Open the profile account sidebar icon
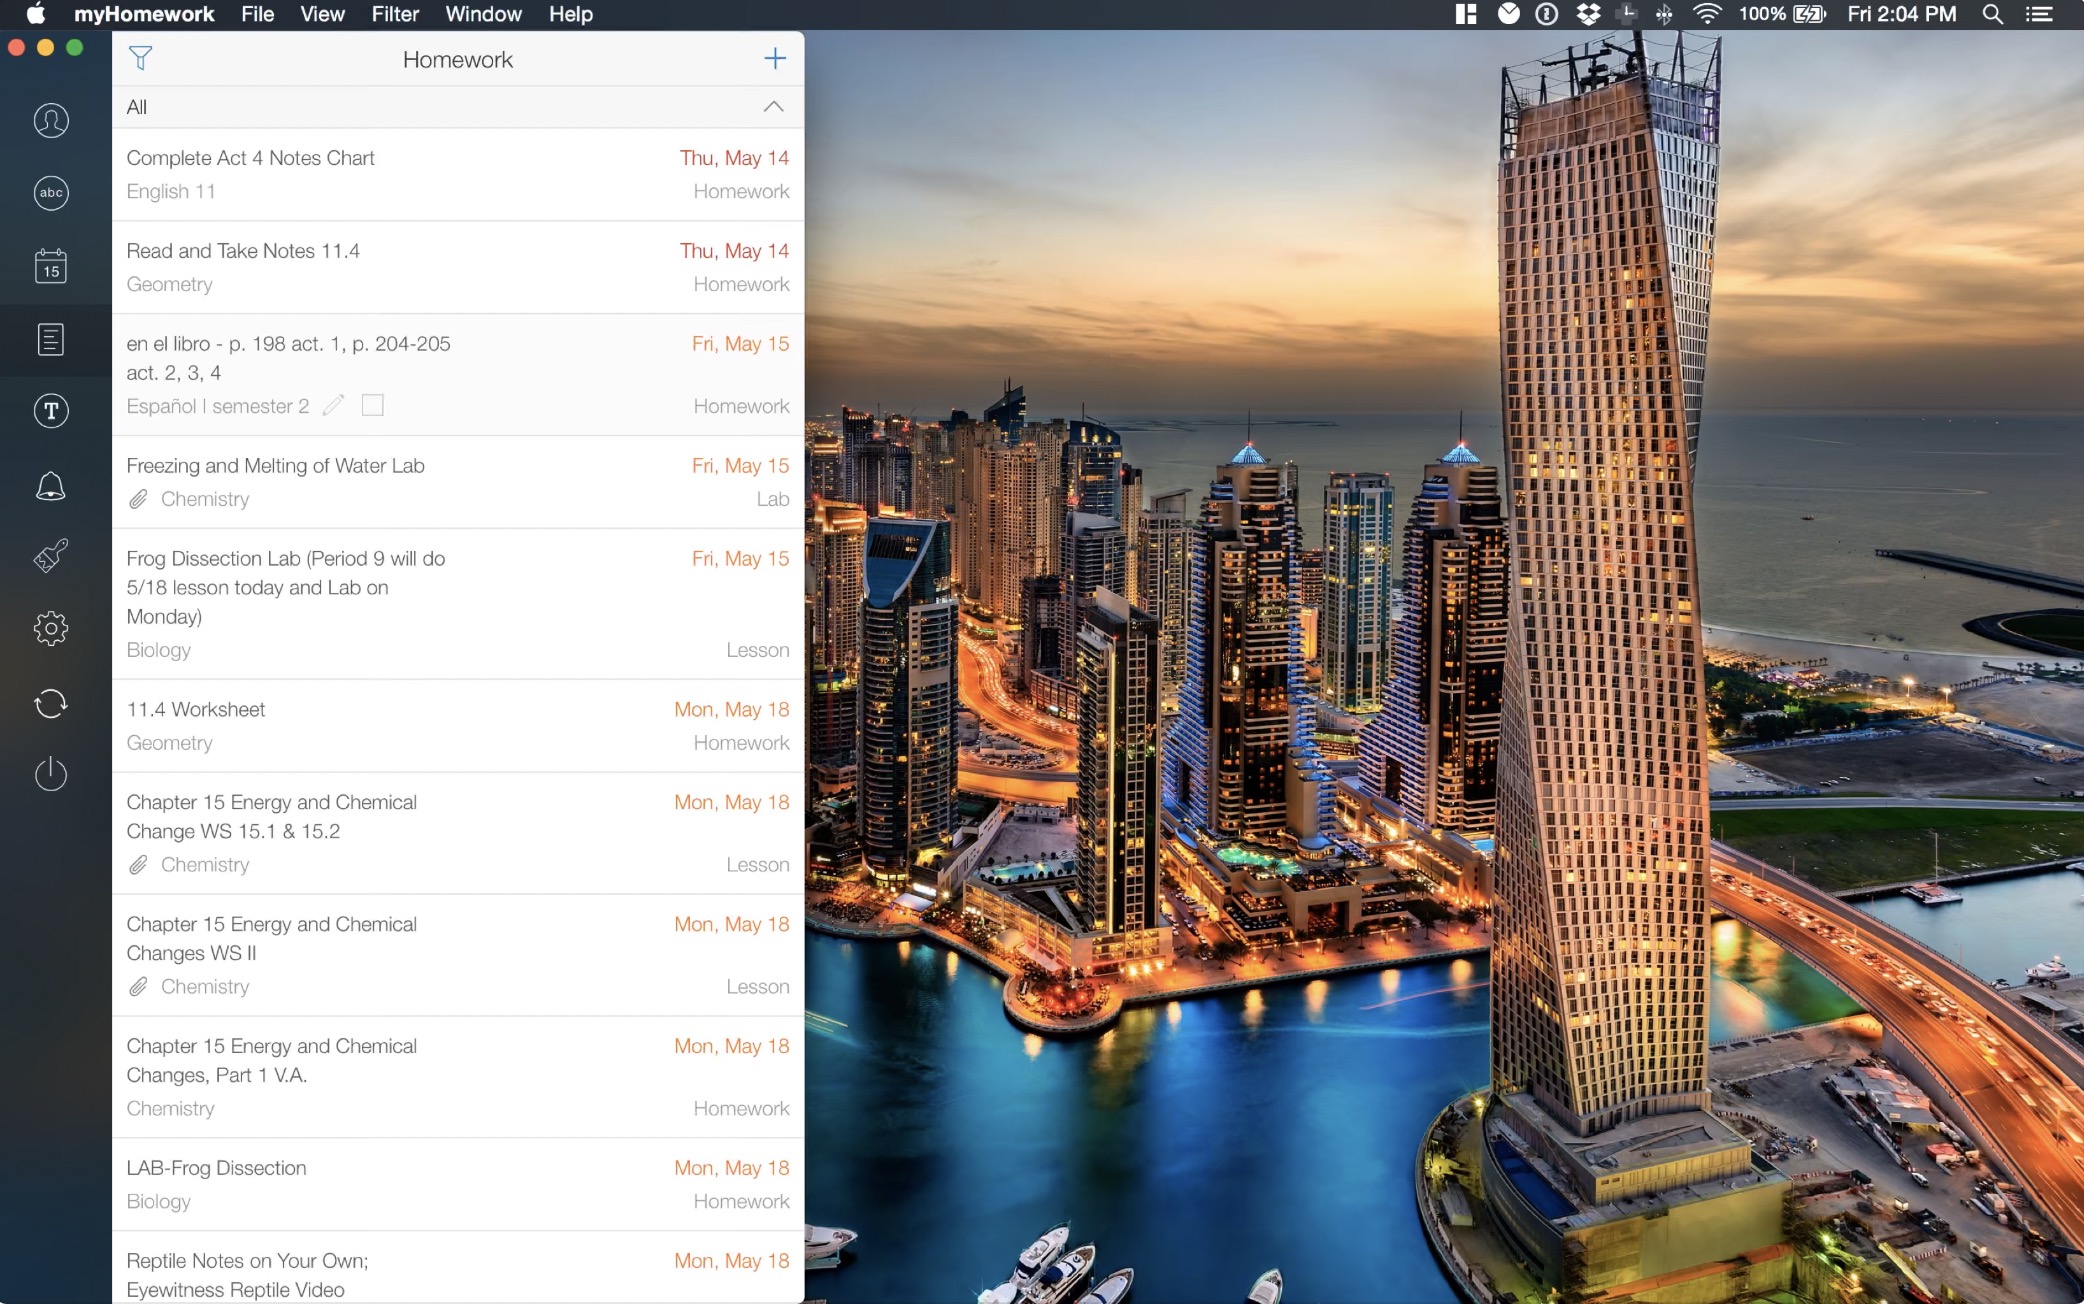 (x=51, y=120)
